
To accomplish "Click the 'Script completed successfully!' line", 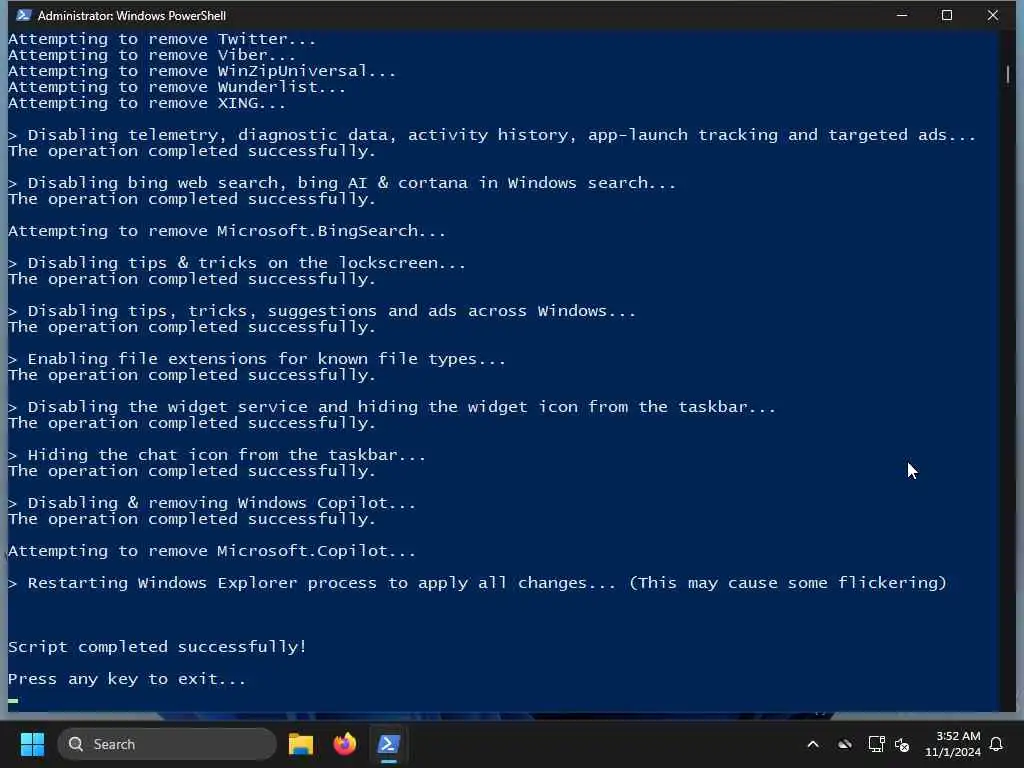I will tap(157, 647).
